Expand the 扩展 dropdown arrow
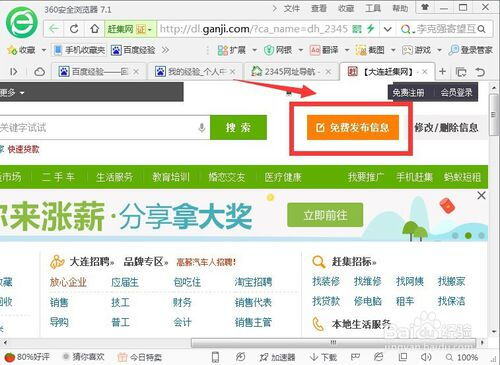This screenshot has width=500, height=365. [254, 50]
